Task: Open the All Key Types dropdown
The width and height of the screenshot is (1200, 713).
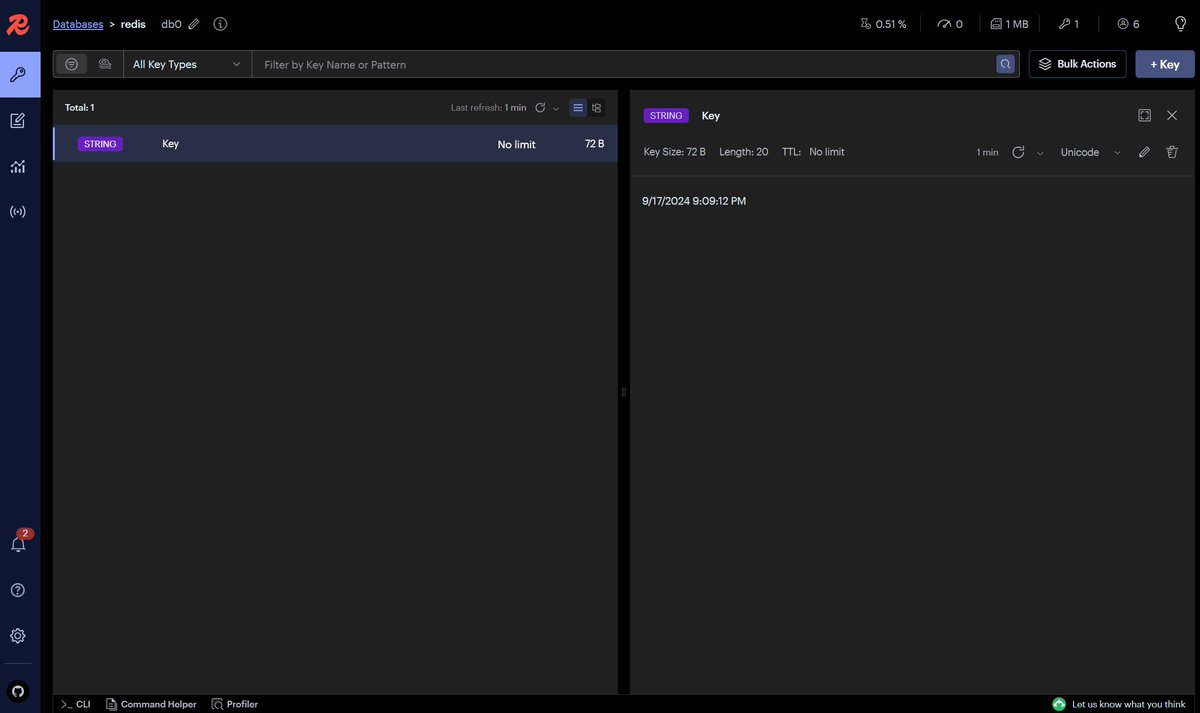Action: (187, 64)
